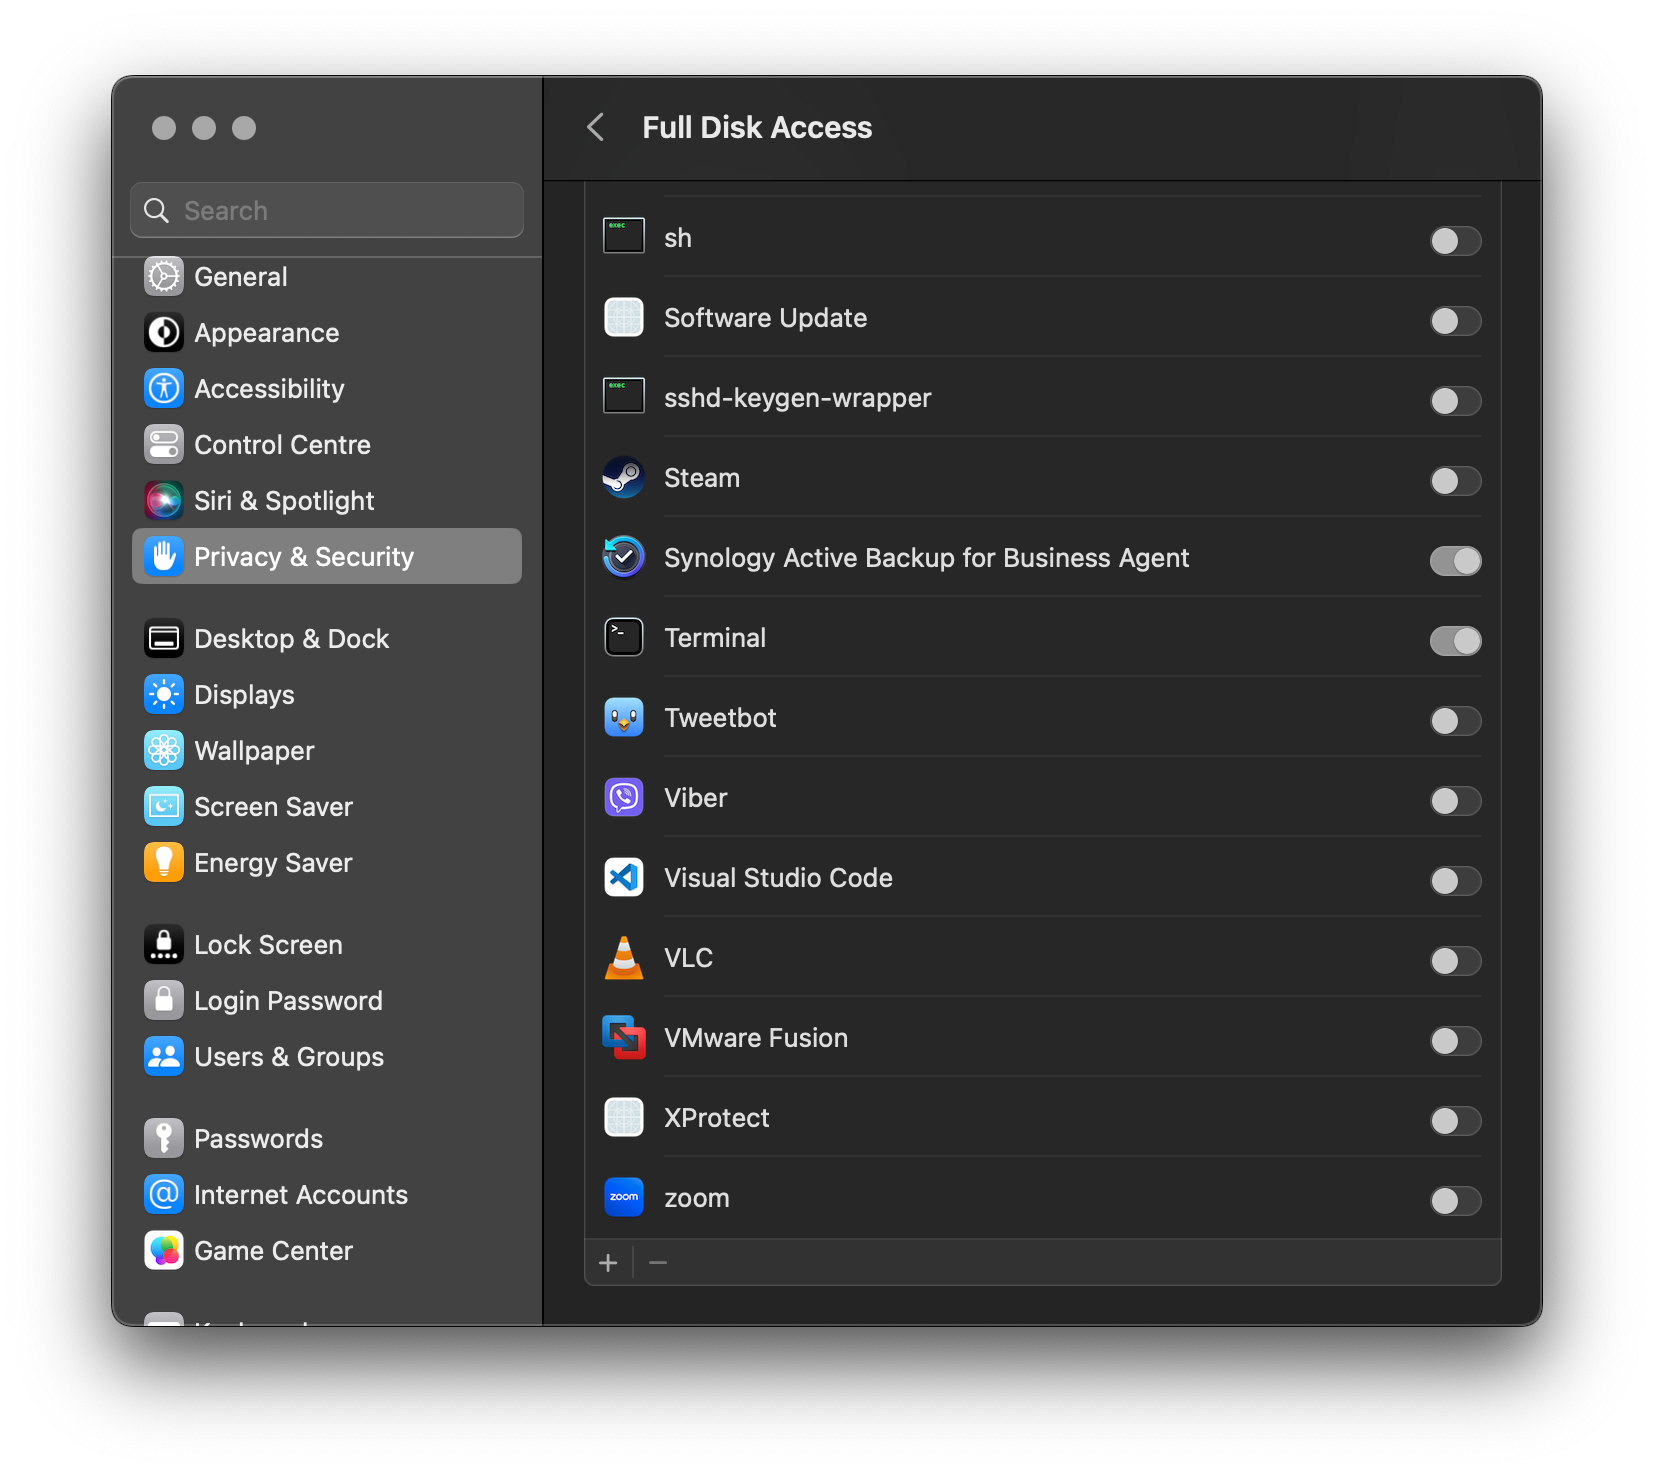The height and width of the screenshot is (1474, 1654).
Task: Open Passwords settings
Action: [327, 1139]
